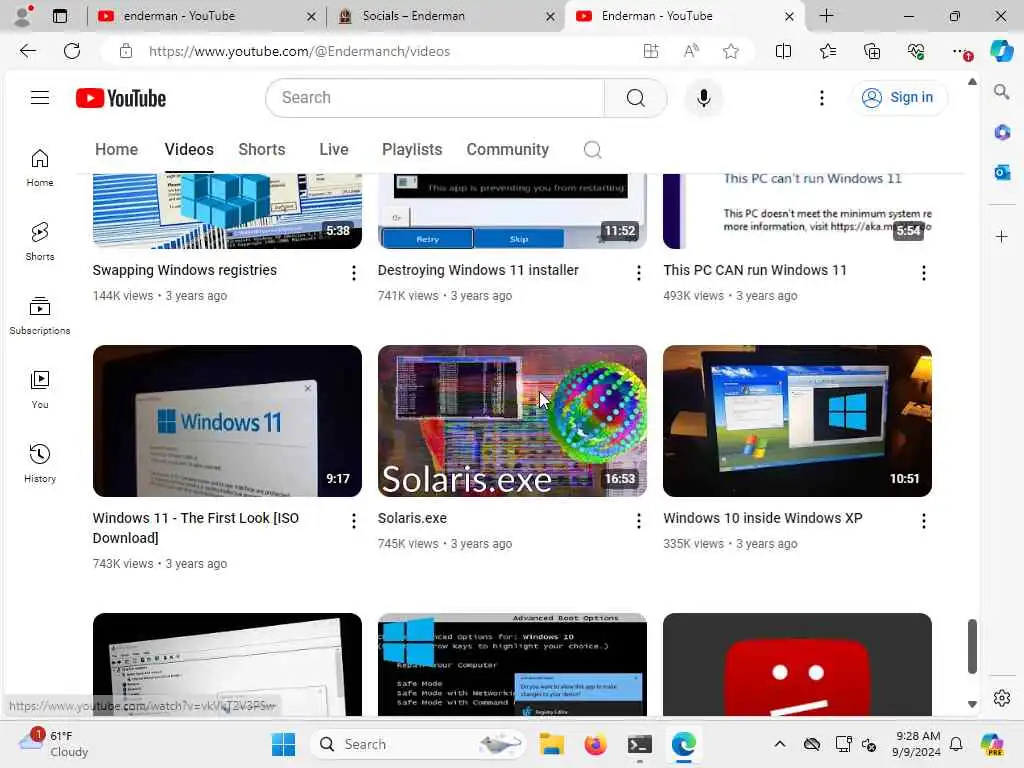Screen dimensions: 1024x768
Task: Open Edge sidebar search icon
Action: tap(1001, 92)
